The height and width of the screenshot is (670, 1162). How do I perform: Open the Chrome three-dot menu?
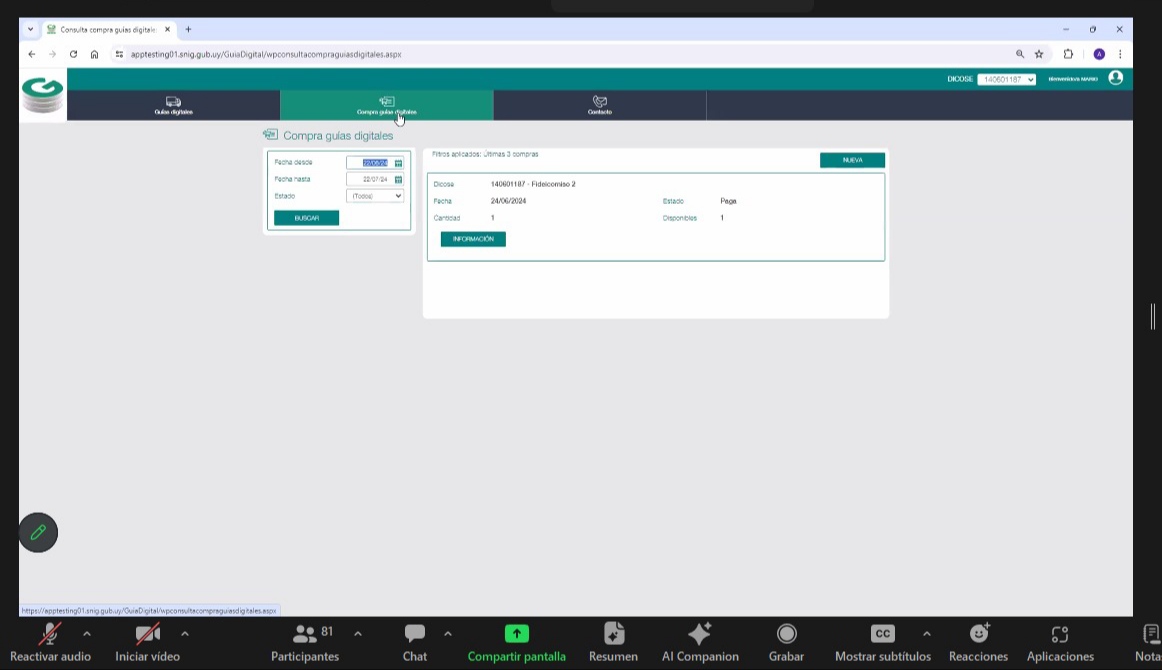(x=1120, y=54)
